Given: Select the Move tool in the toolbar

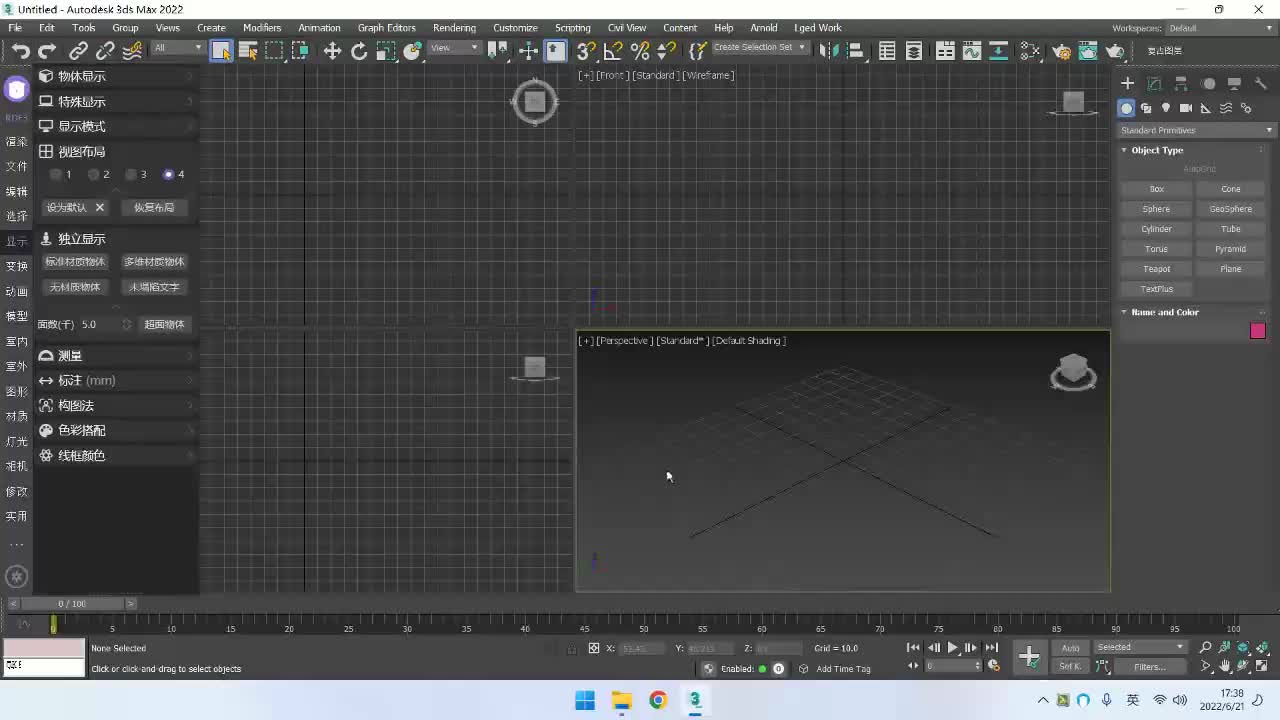Looking at the screenshot, I should 332,51.
